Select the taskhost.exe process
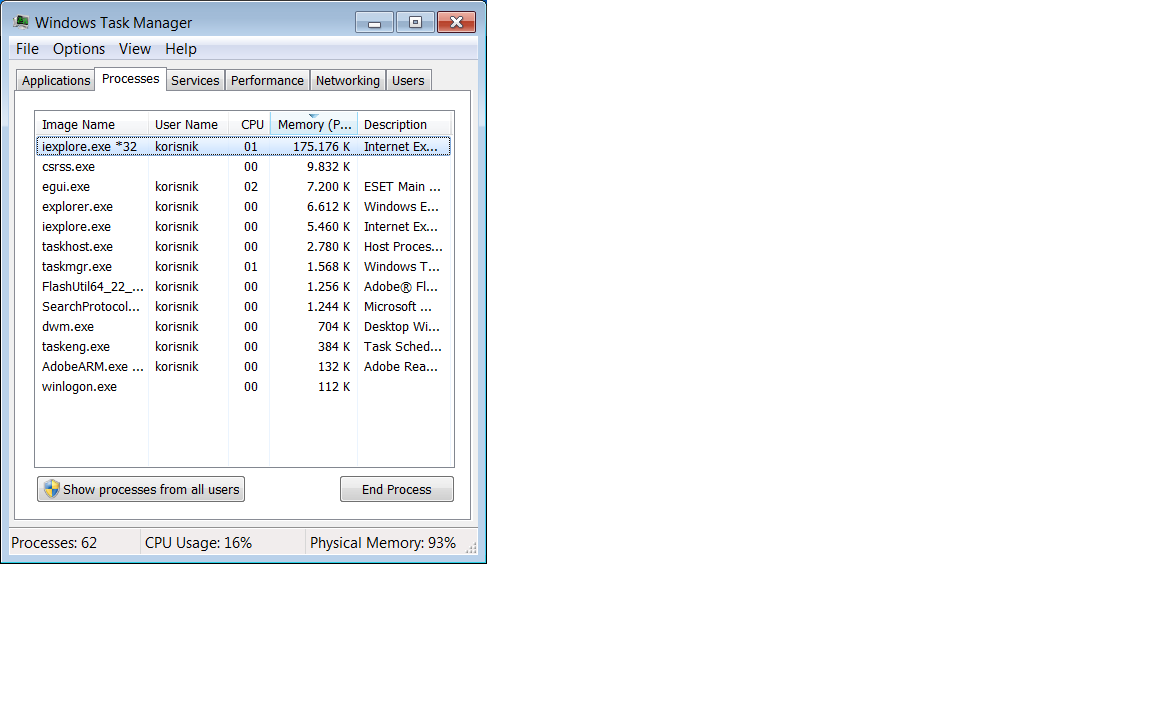 click(243, 247)
